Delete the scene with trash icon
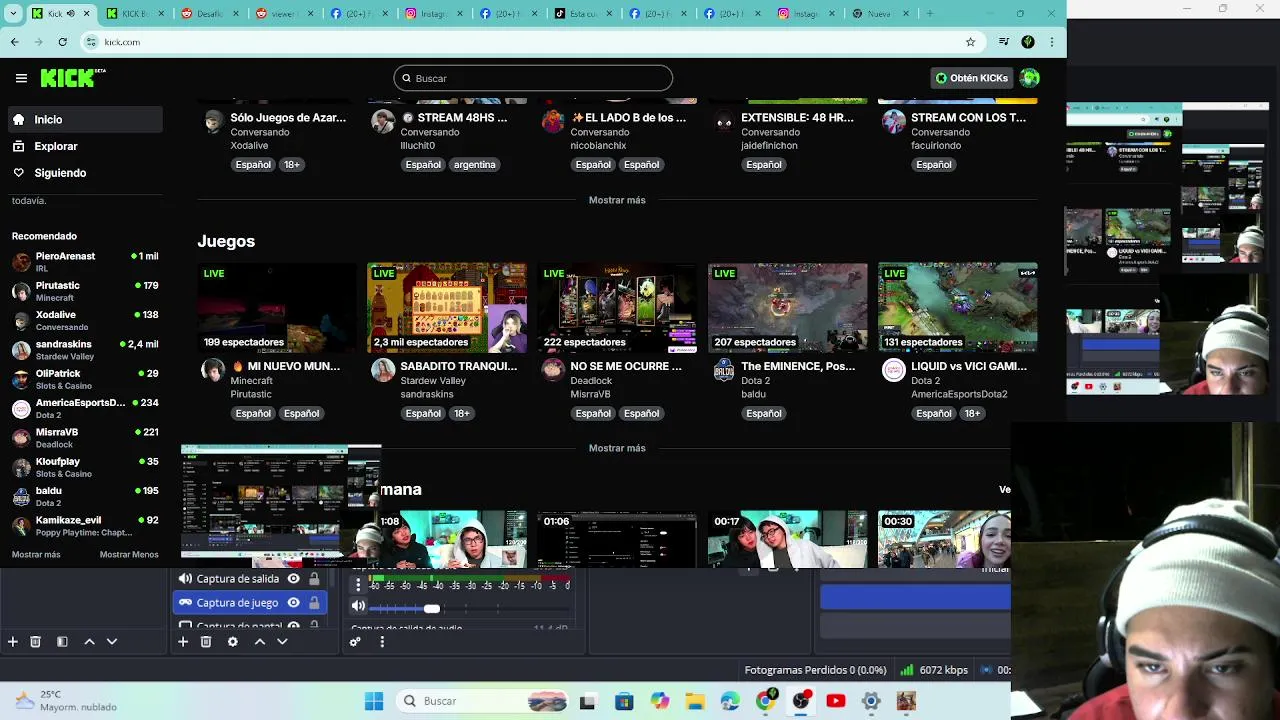 [x=35, y=642]
